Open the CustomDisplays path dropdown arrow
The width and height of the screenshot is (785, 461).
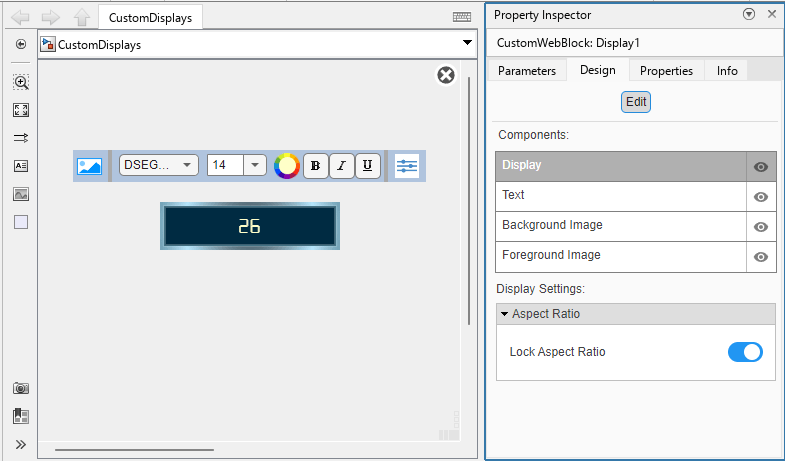coord(467,43)
